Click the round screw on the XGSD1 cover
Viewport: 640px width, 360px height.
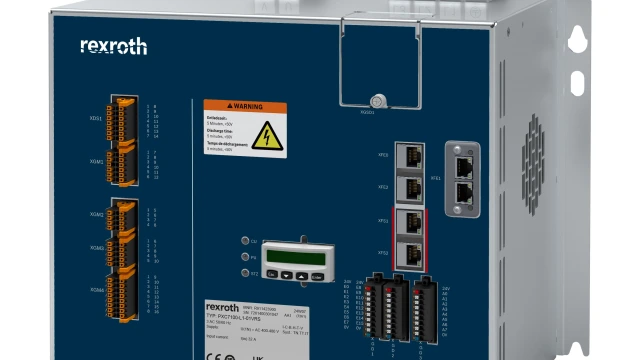click(378, 101)
